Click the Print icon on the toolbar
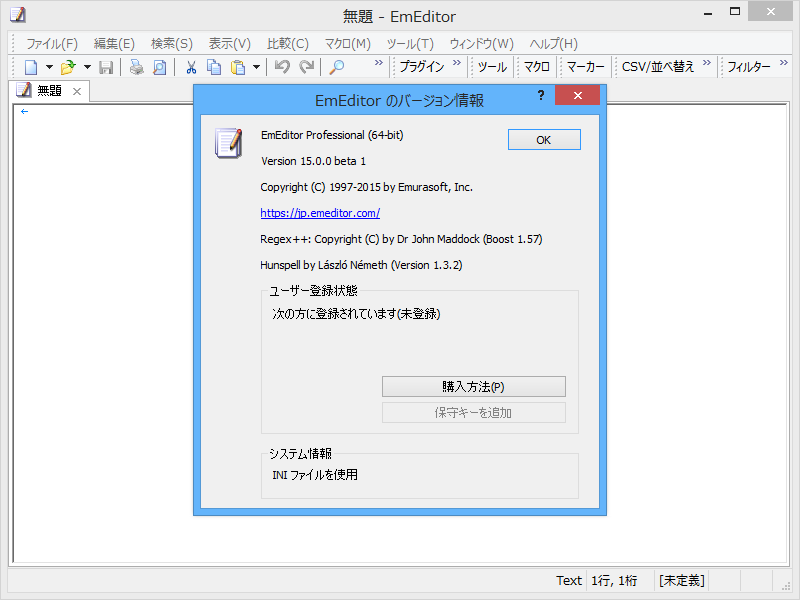The height and width of the screenshot is (600, 800). tap(136, 66)
